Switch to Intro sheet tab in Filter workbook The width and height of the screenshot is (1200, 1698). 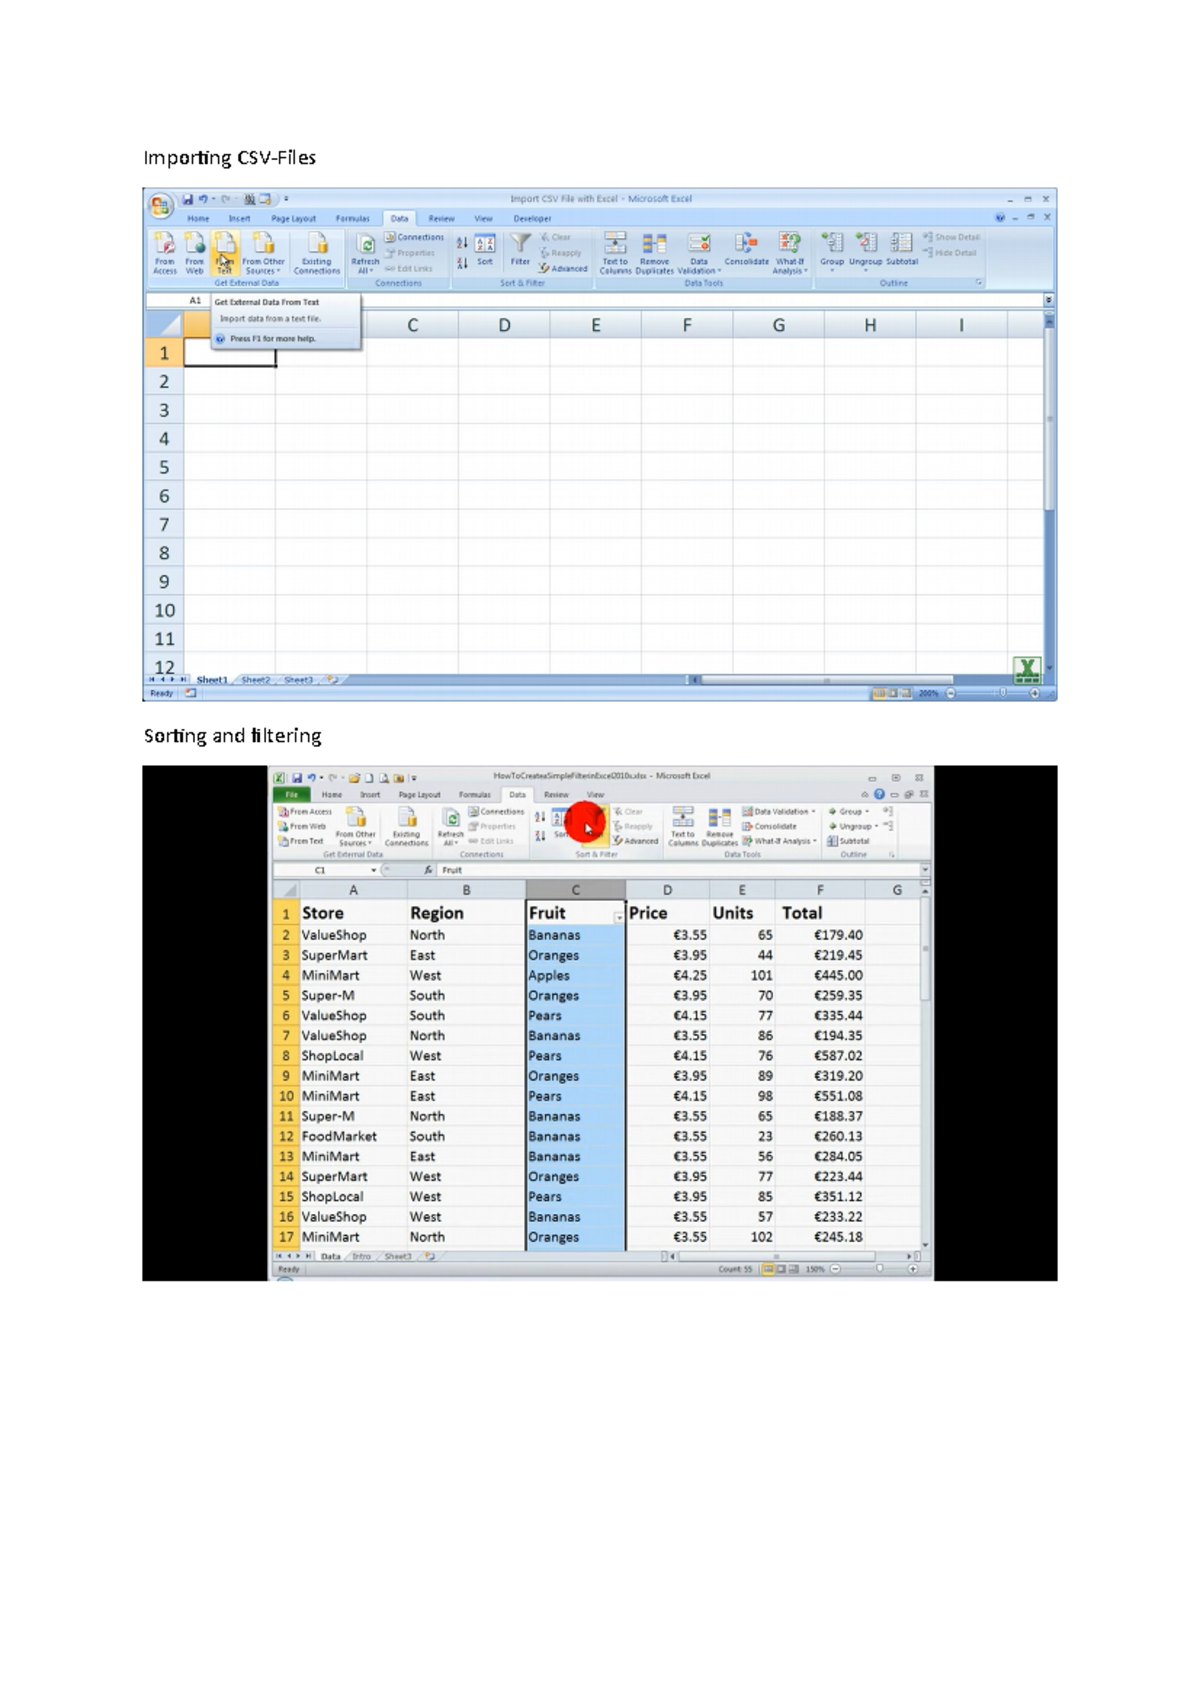click(361, 1257)
